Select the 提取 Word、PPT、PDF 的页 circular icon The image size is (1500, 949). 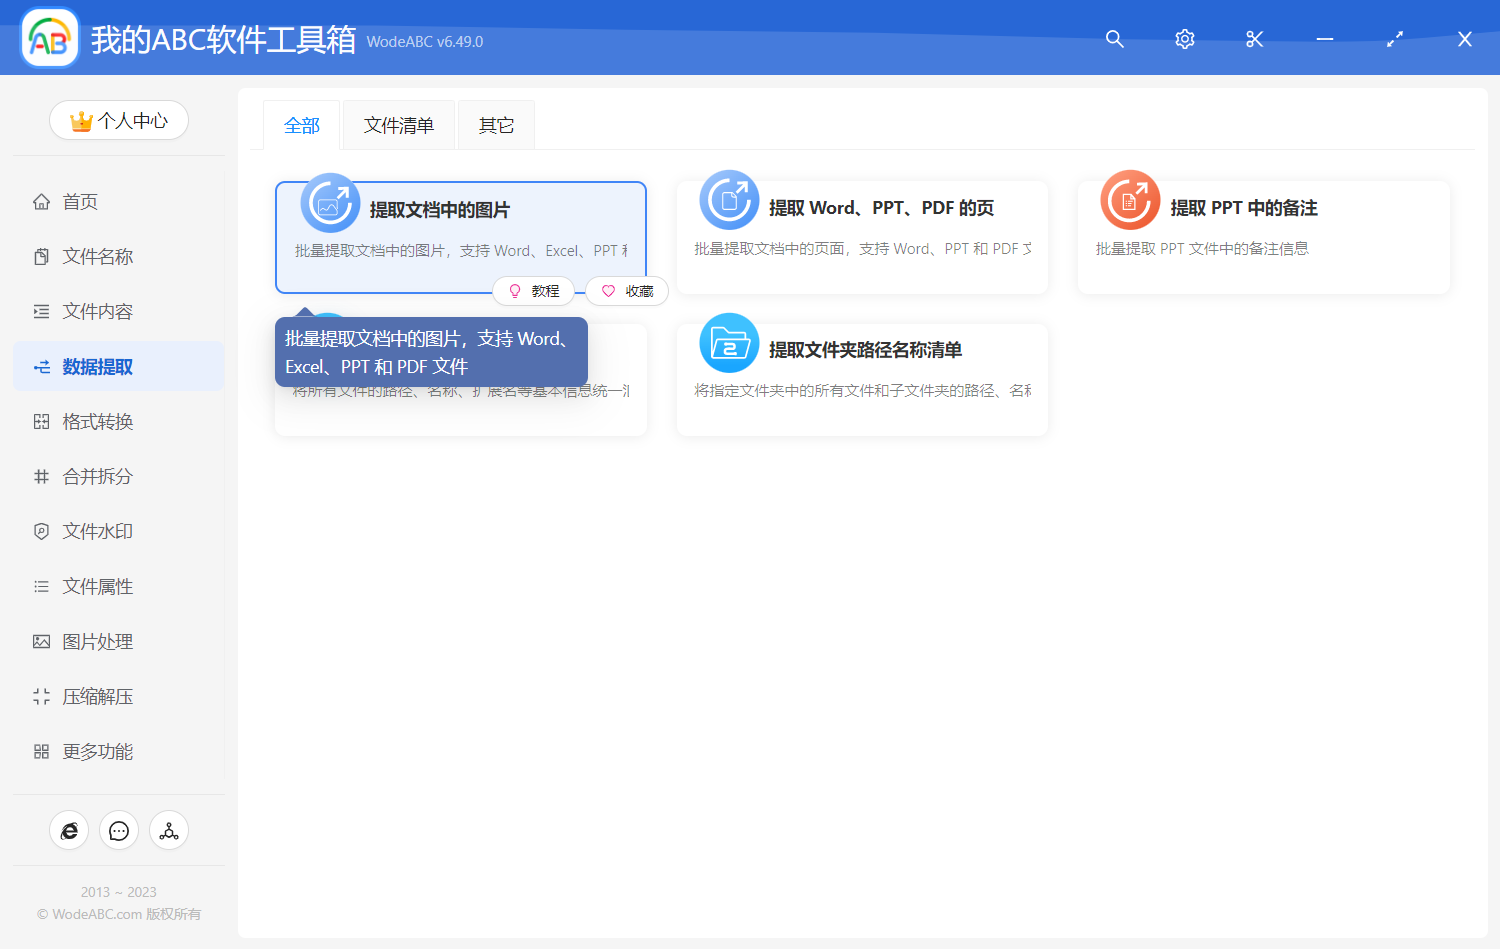[x=729, y=200]
